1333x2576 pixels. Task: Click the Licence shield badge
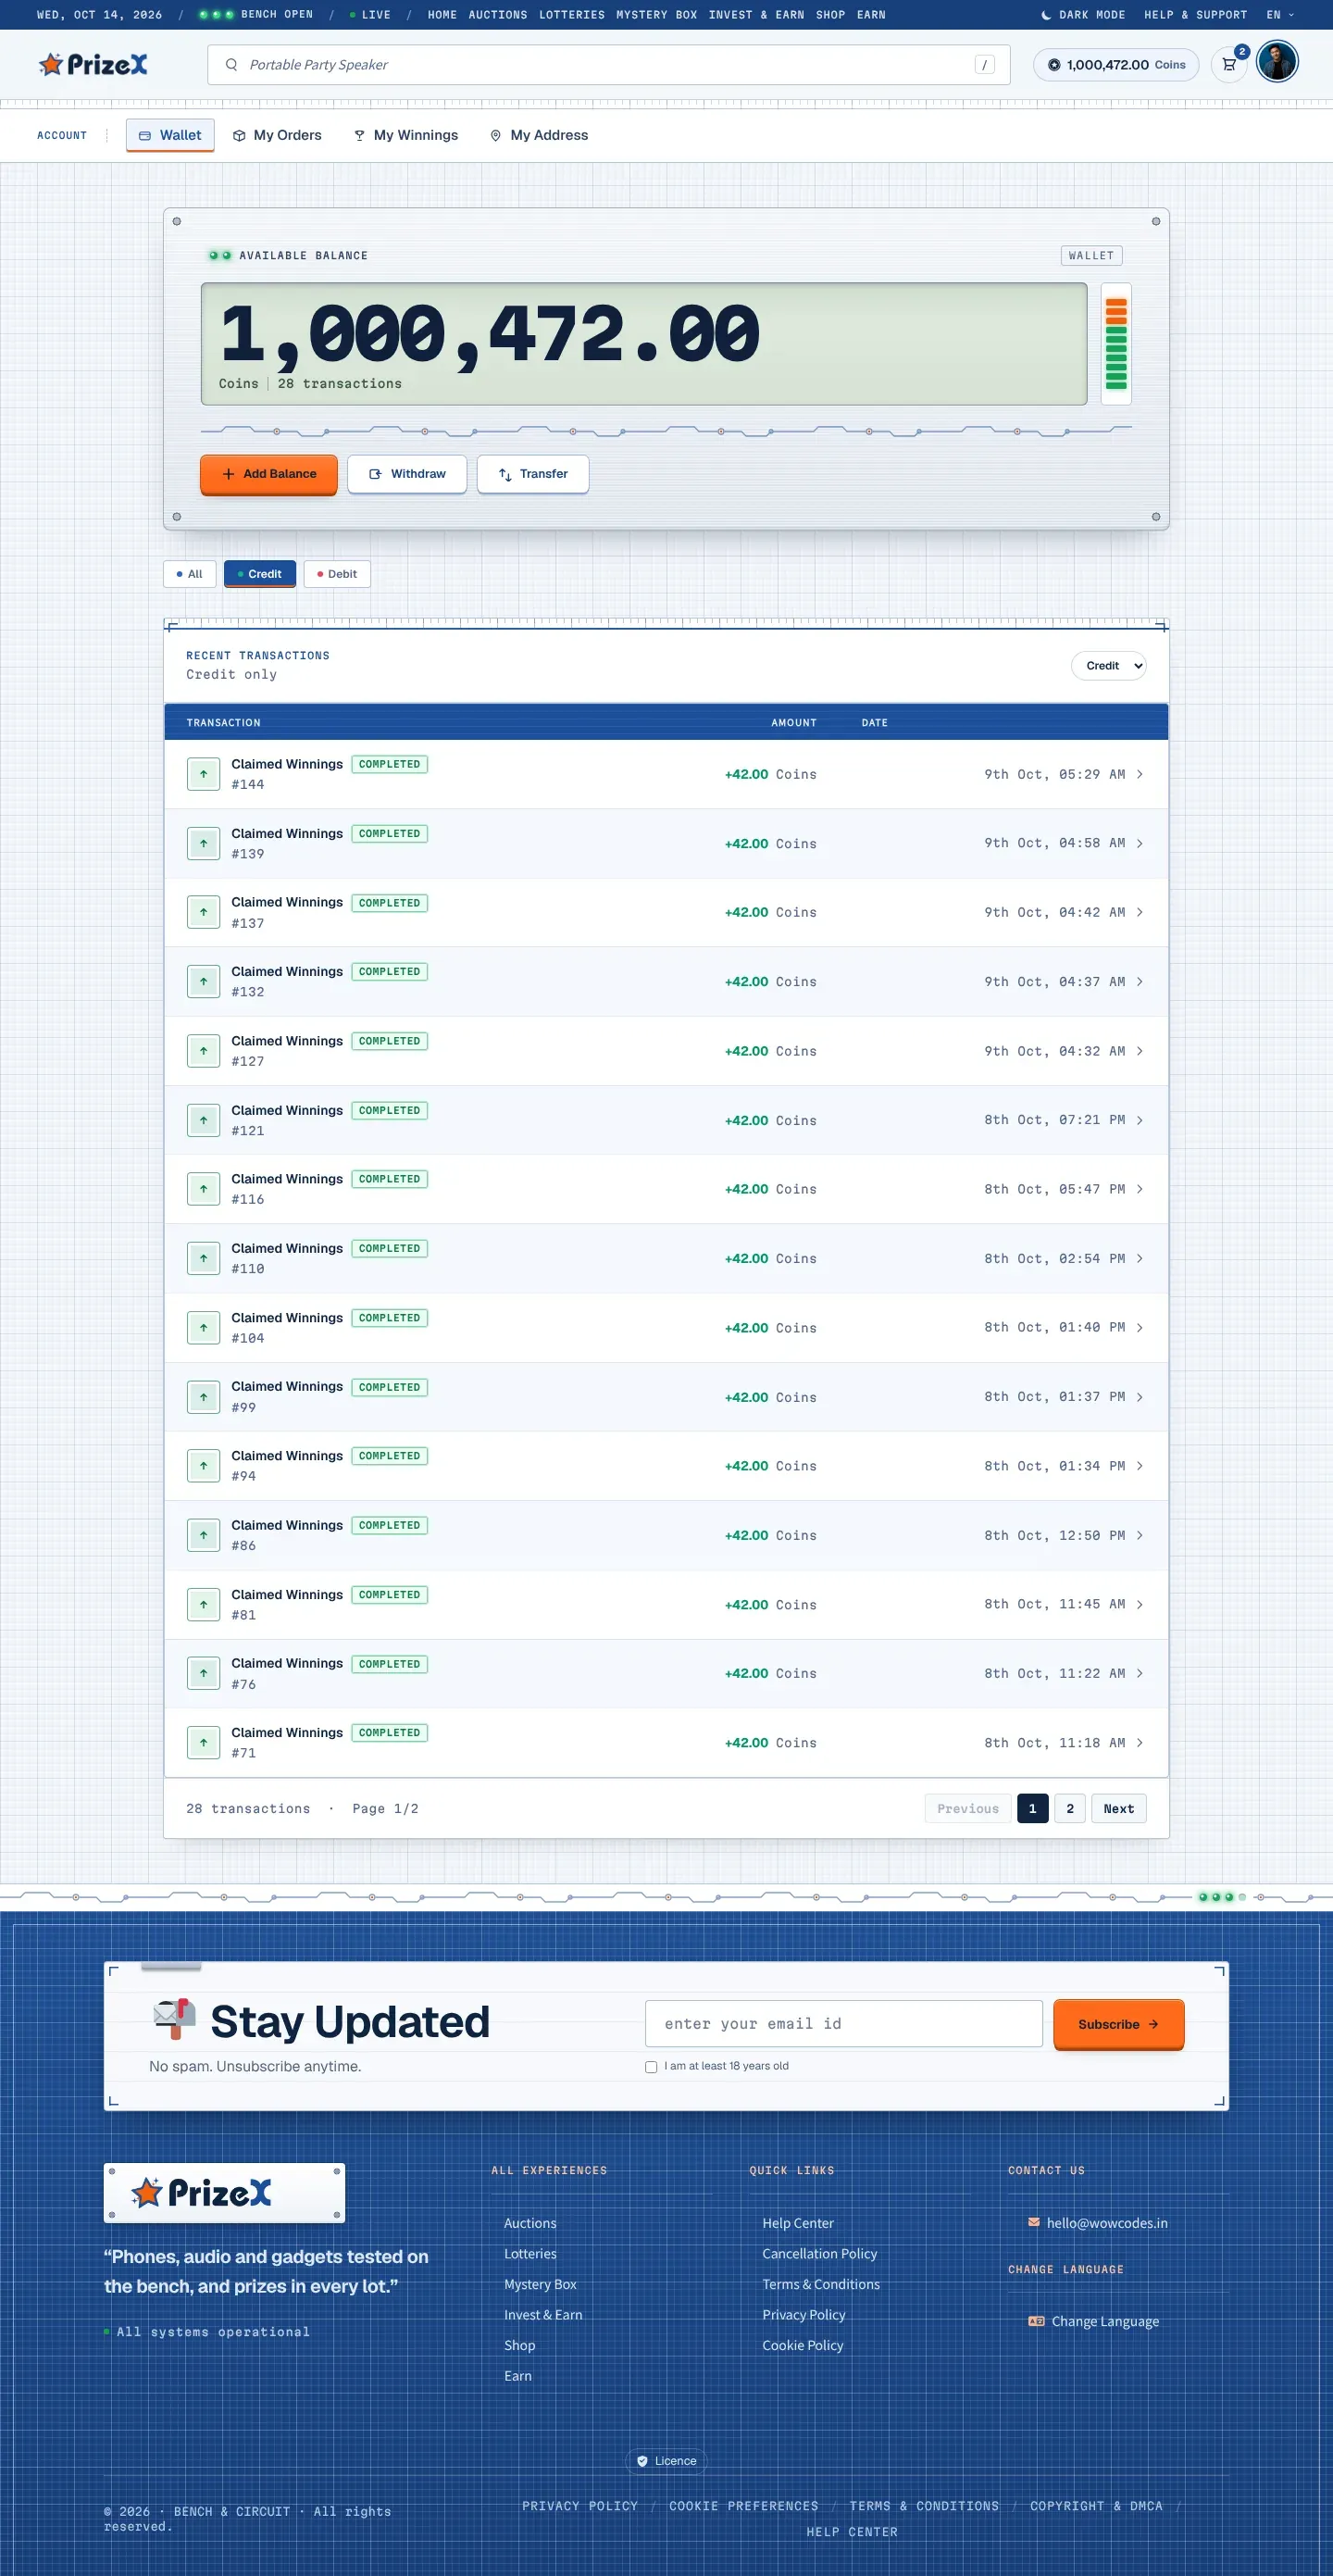[667, 2461]
